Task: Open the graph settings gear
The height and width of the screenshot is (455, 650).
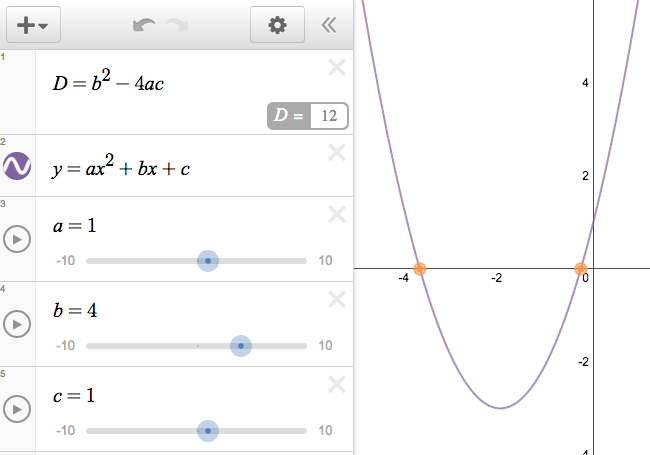Action: [x=277, y=26]
